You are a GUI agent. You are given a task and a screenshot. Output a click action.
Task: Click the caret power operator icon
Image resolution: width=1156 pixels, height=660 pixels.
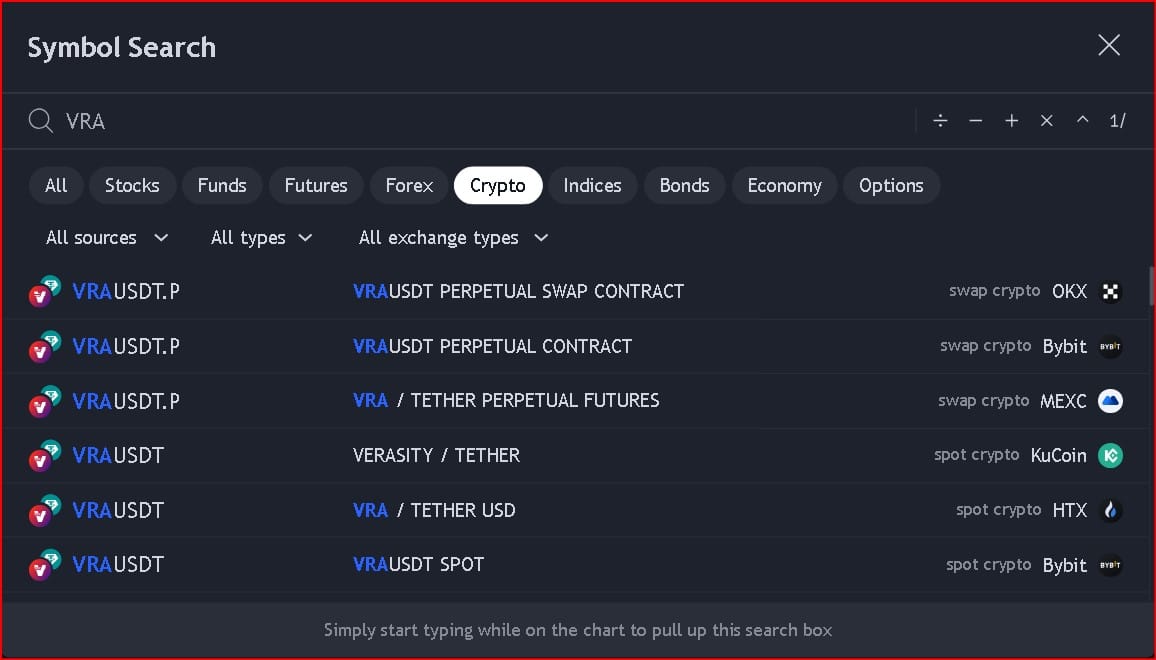point(1082,121)
